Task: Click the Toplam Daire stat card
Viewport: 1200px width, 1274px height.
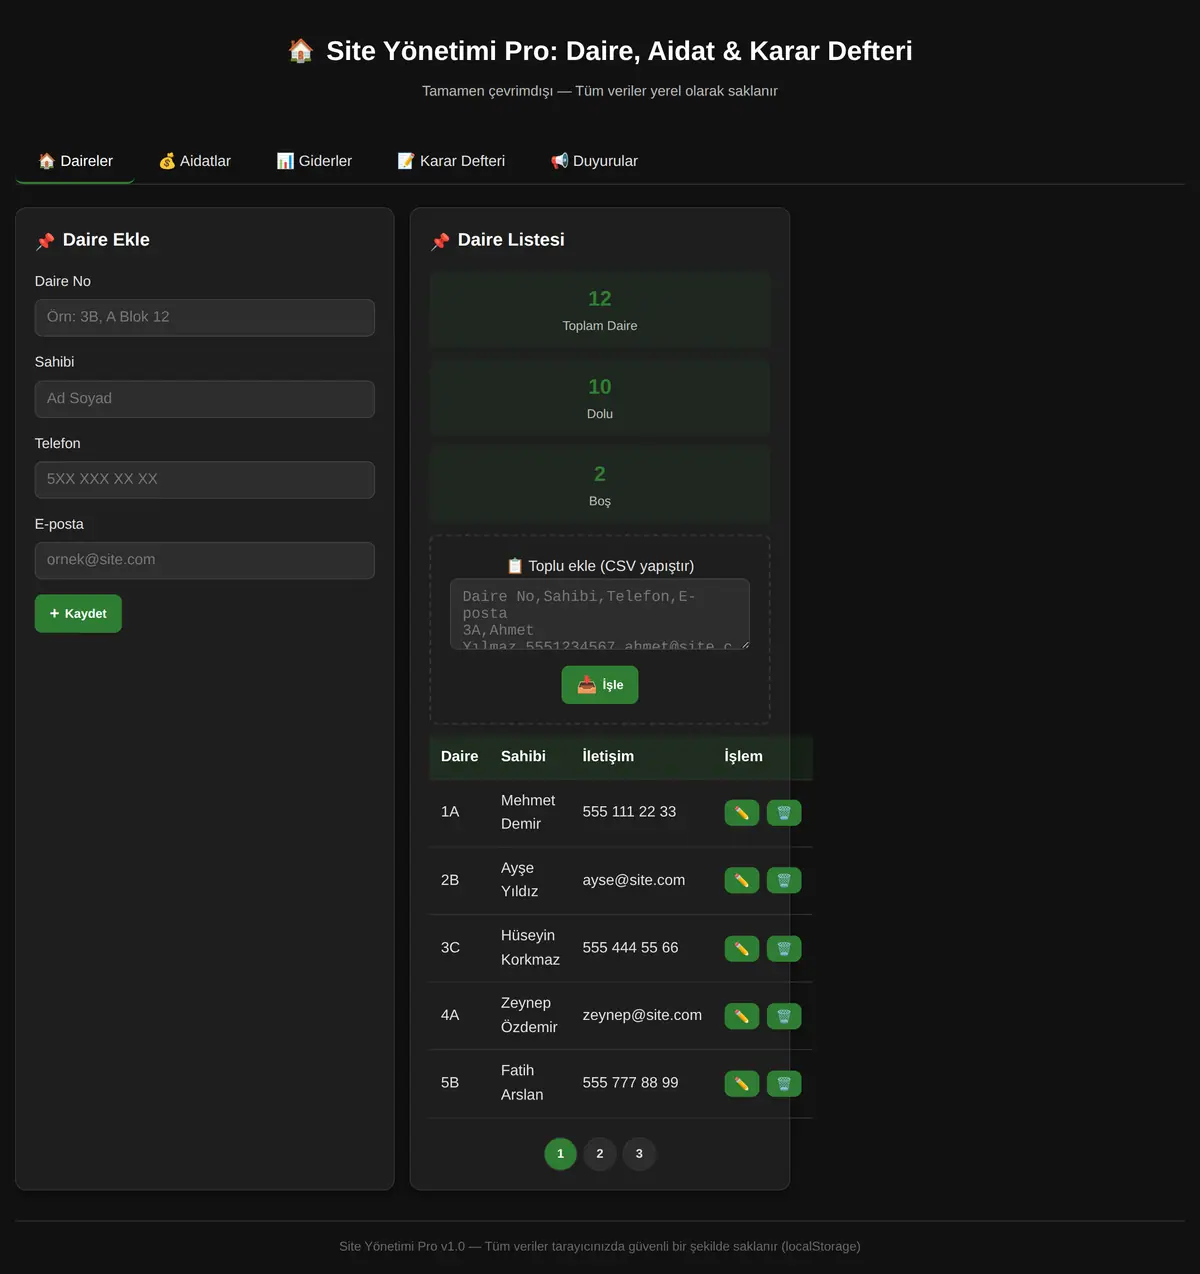Action: (x=600, y=310)
